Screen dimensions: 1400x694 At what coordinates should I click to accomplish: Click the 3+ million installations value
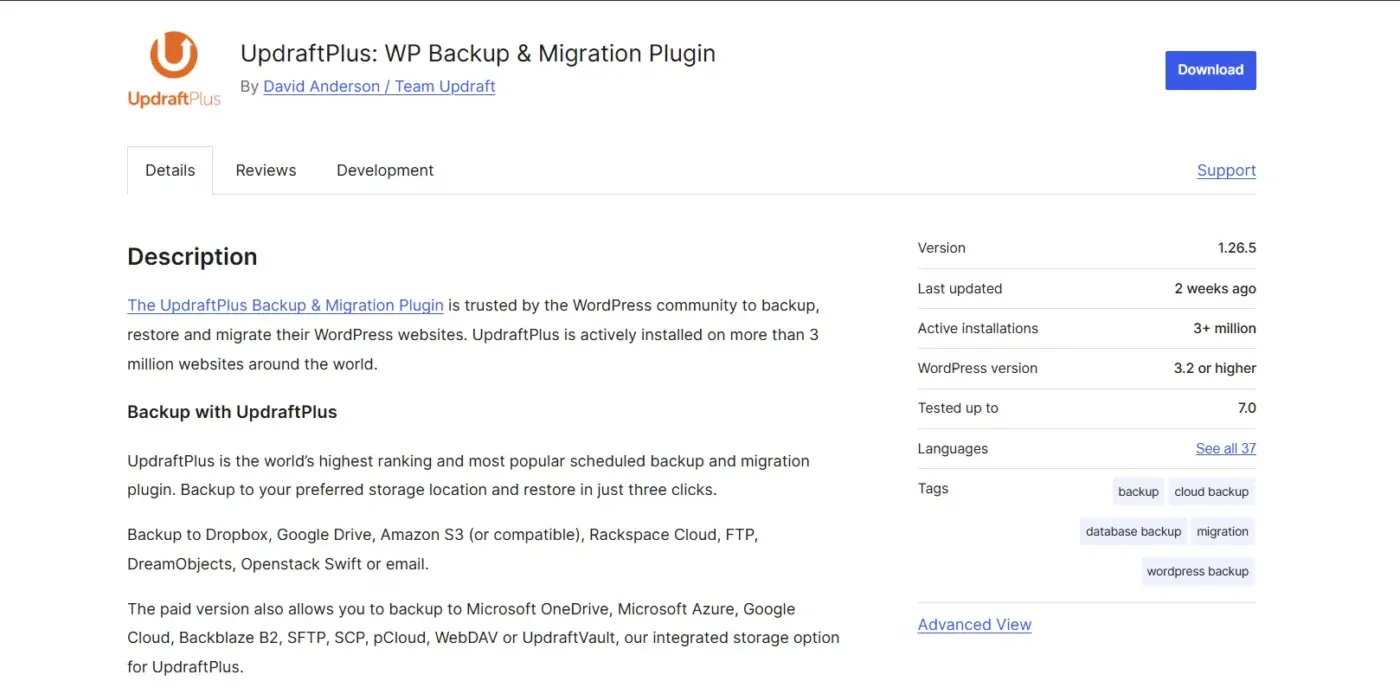point(1224,328)
